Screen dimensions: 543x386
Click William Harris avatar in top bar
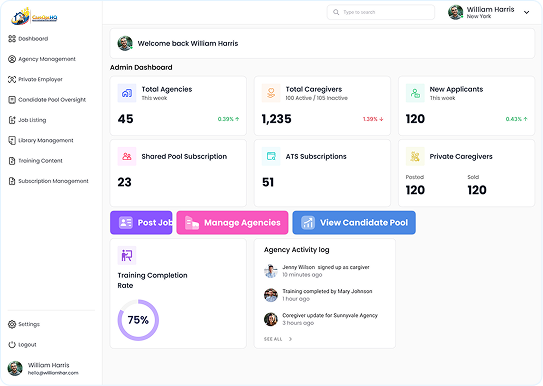point(455,12)
